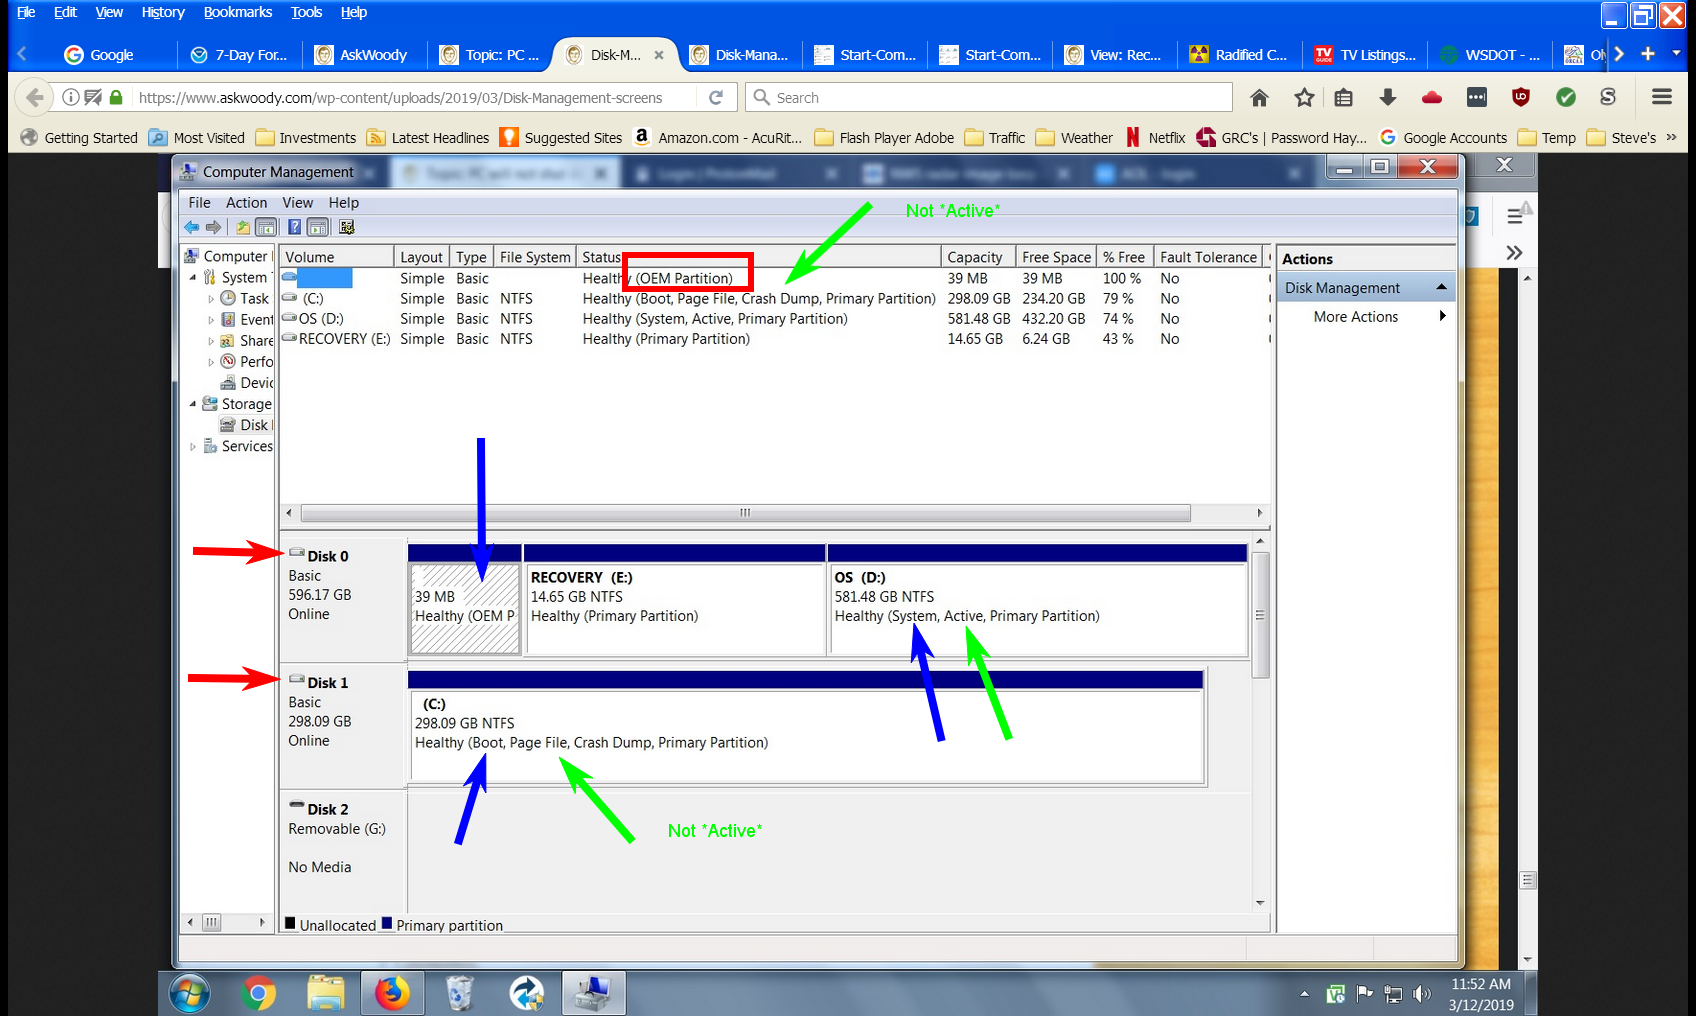Open the list all tabs dropdown arrow
This screenshot has width=1696, height=1016.
[1676, 54]
